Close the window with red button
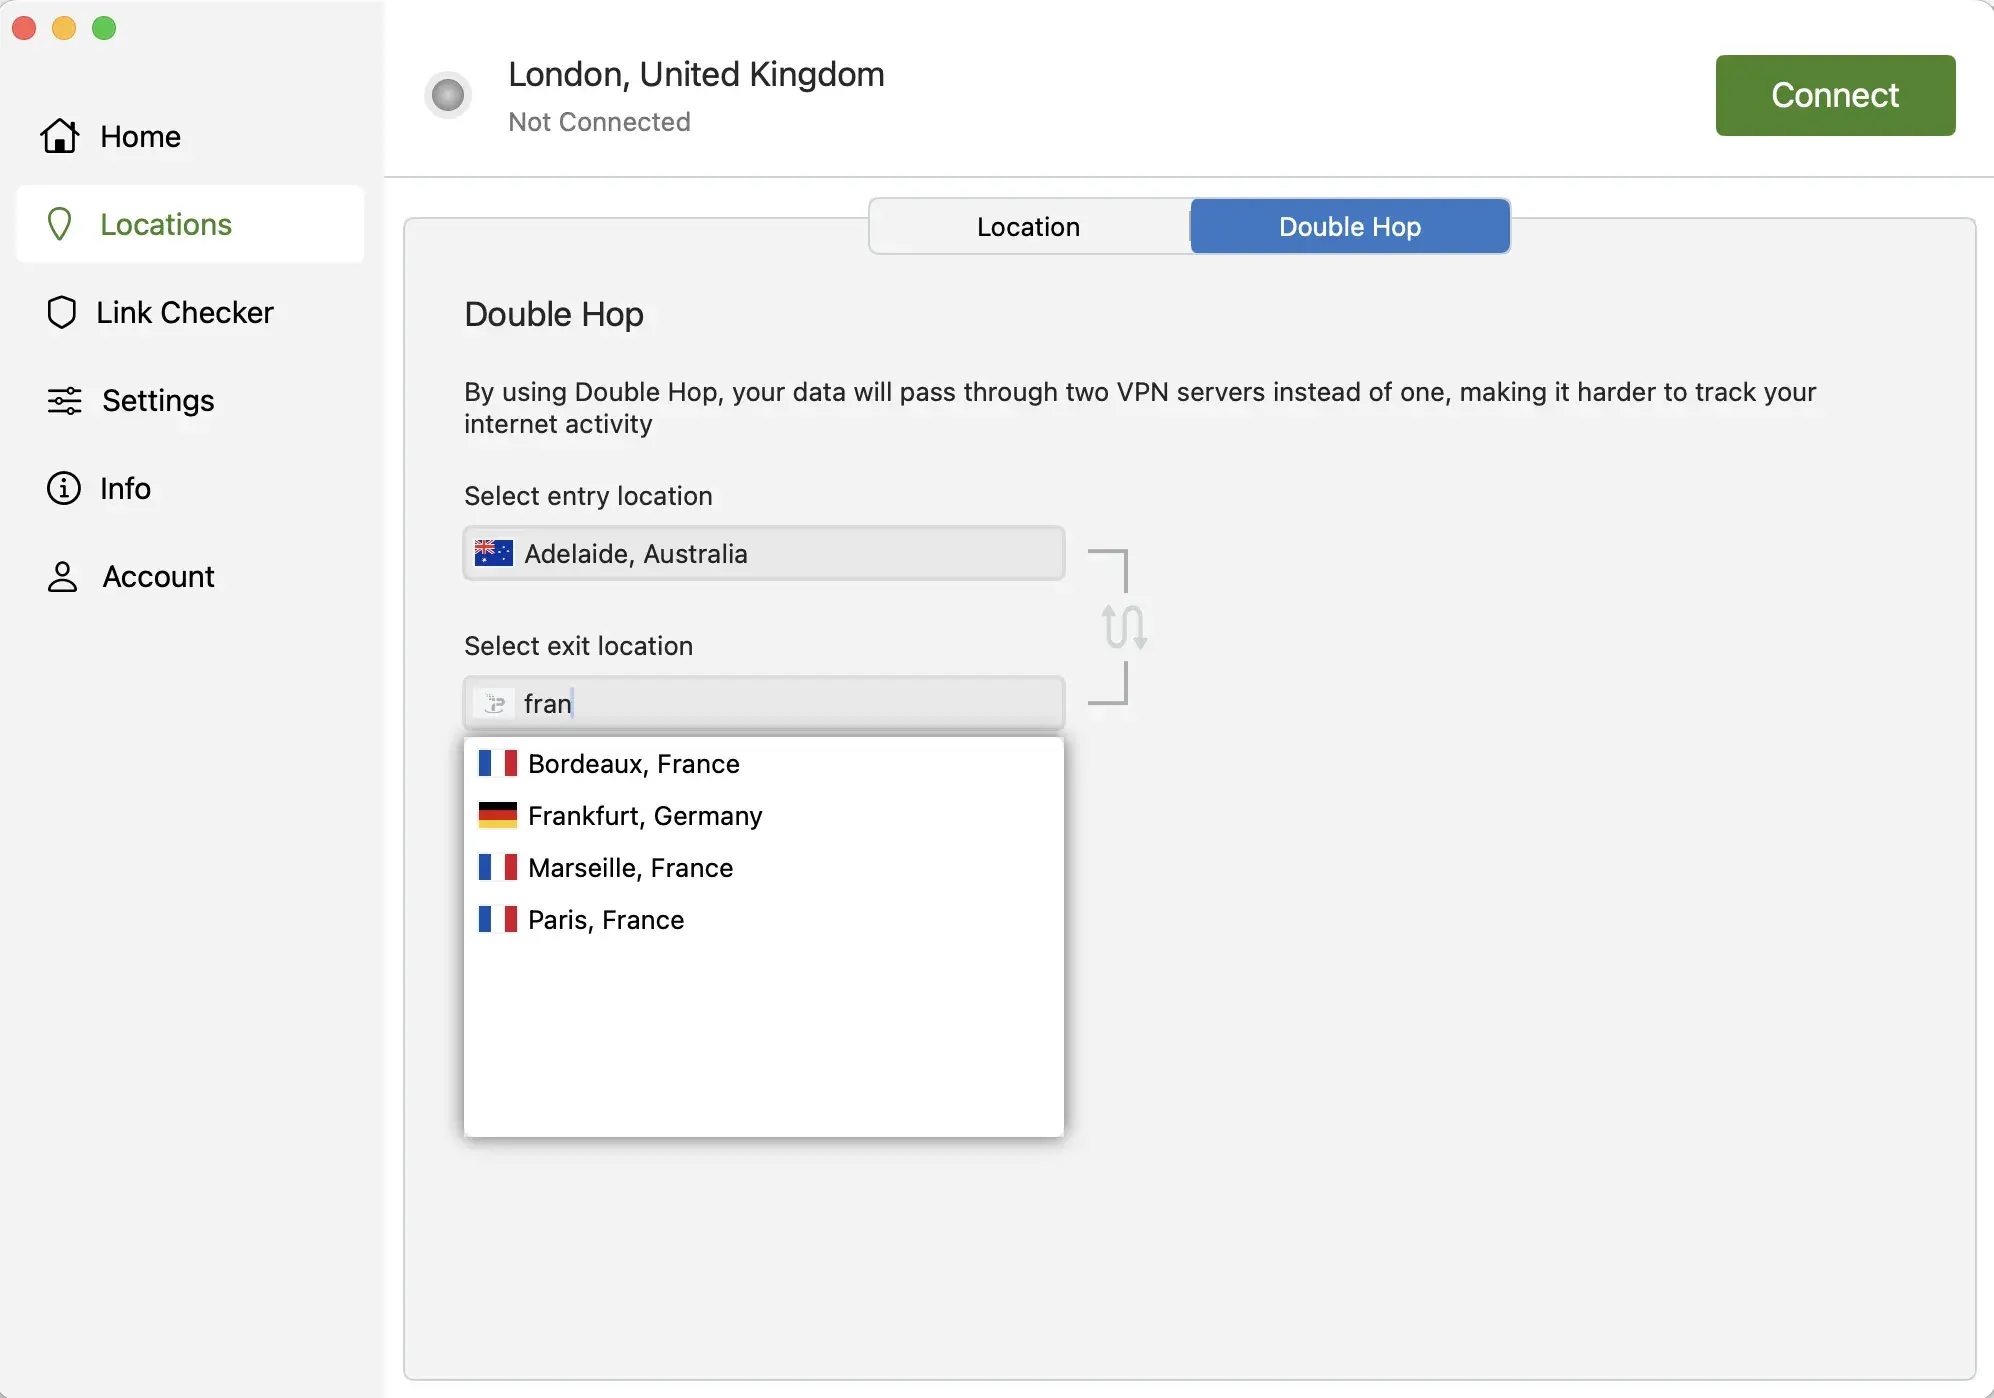Image resolution: width=1994 pixels, height=1398 pixels. 24,28
